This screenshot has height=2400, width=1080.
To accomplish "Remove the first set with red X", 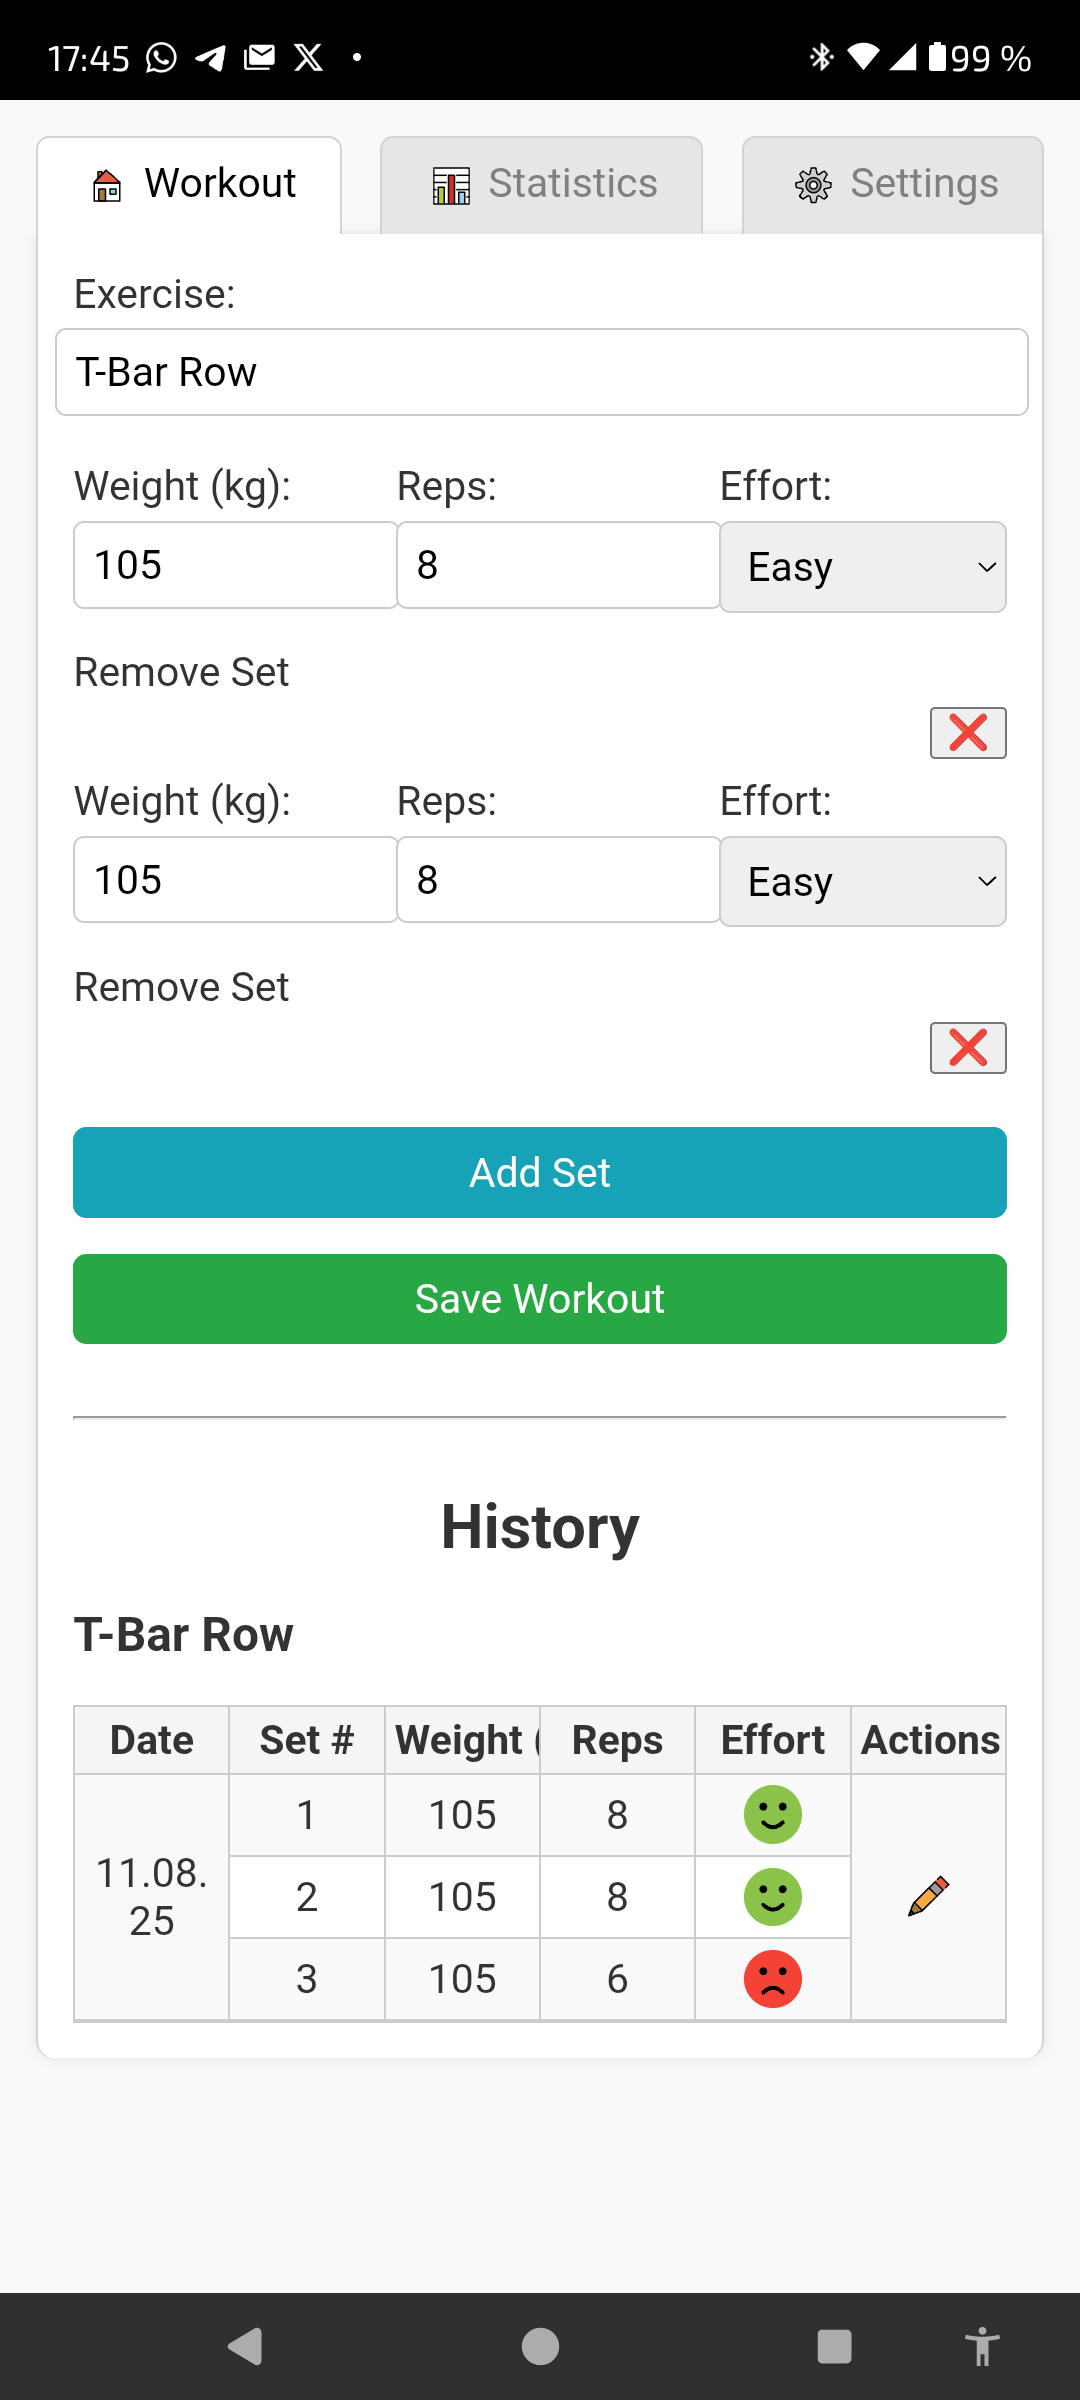I will click(x=967, y=733).
